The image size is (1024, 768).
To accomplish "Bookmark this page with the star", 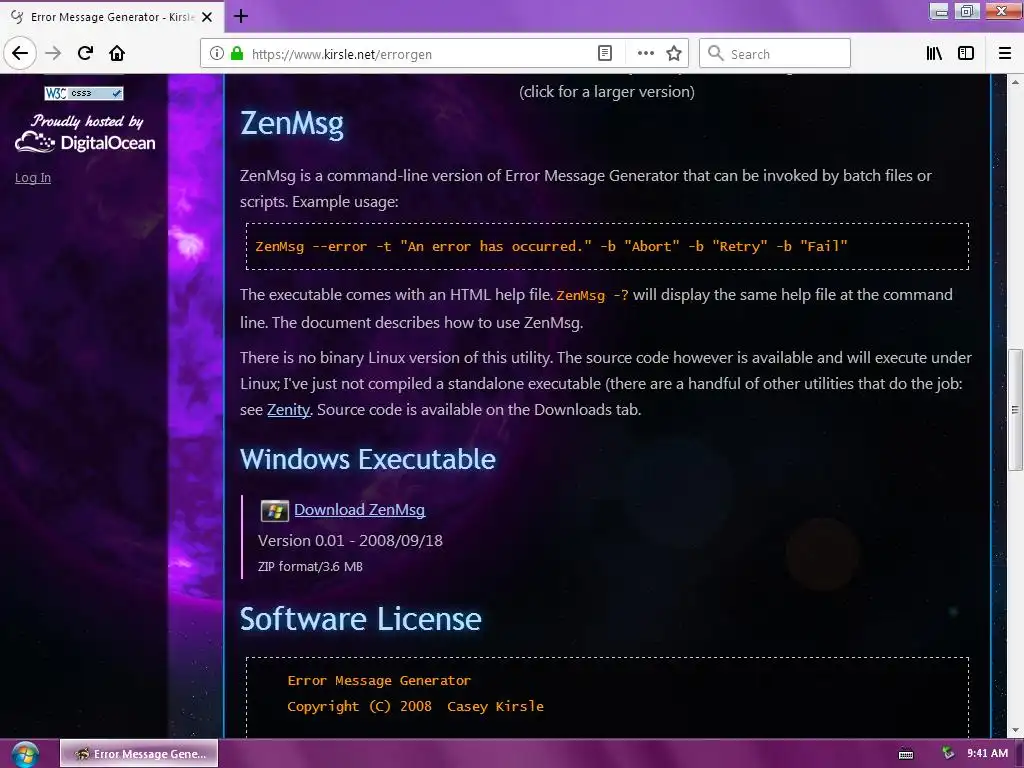I will click(x=674, y=54).
